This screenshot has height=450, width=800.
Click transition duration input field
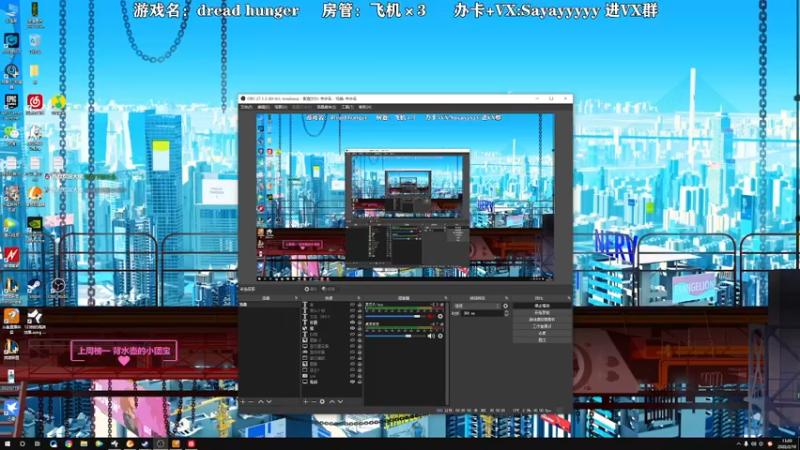482,313
